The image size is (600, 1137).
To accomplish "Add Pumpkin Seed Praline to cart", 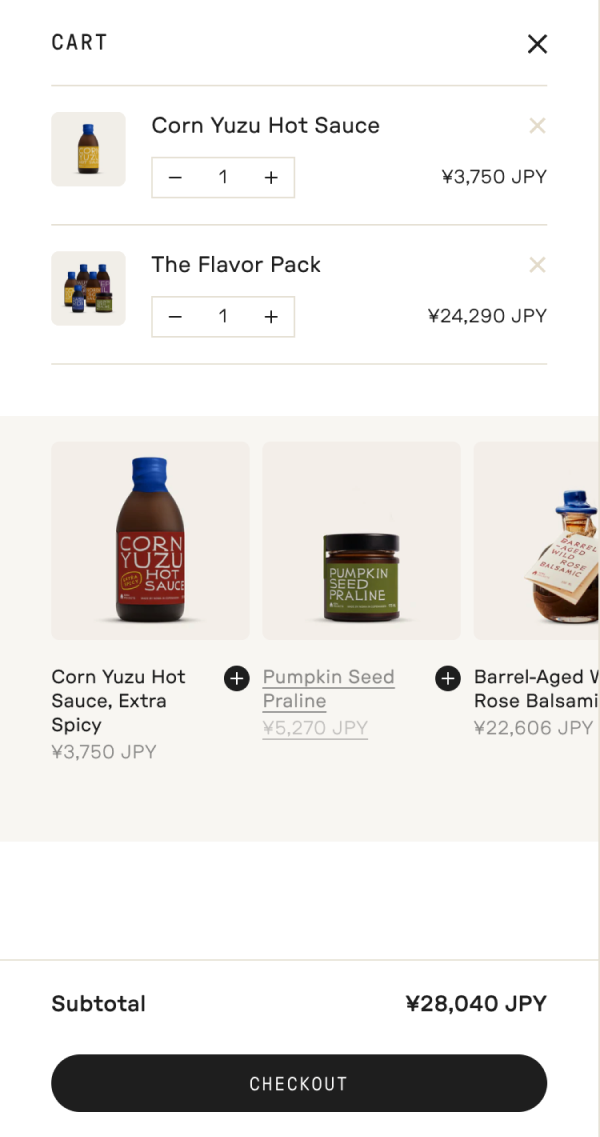I will (x=447, y=679).
